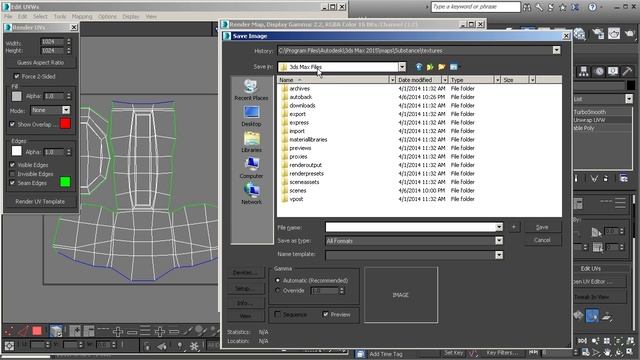Click the File name input field

pyautogui.click(x=410, y=227)
